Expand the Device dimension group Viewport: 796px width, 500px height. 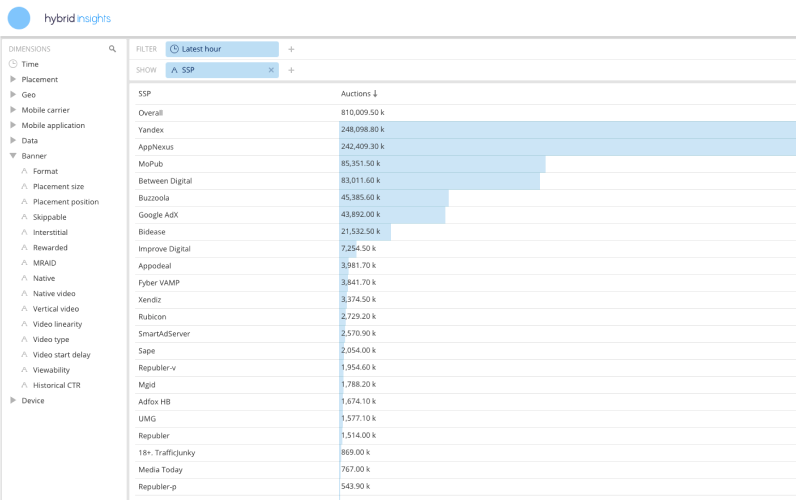click(13, 400)
